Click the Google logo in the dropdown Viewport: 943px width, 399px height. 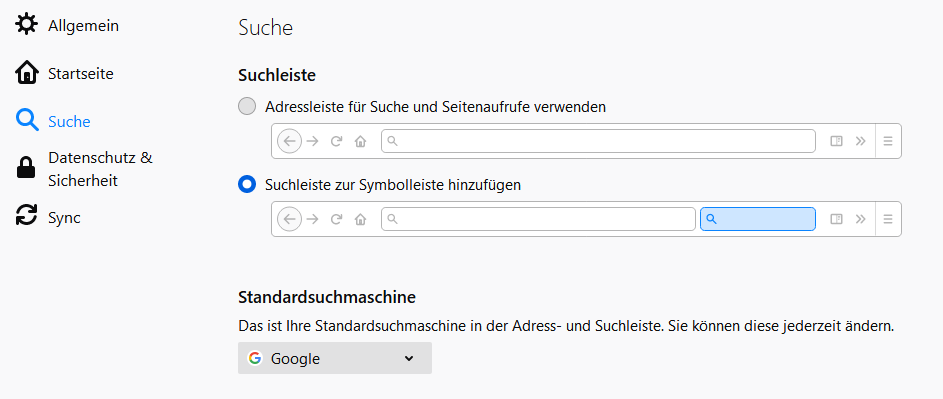[255, 358]
